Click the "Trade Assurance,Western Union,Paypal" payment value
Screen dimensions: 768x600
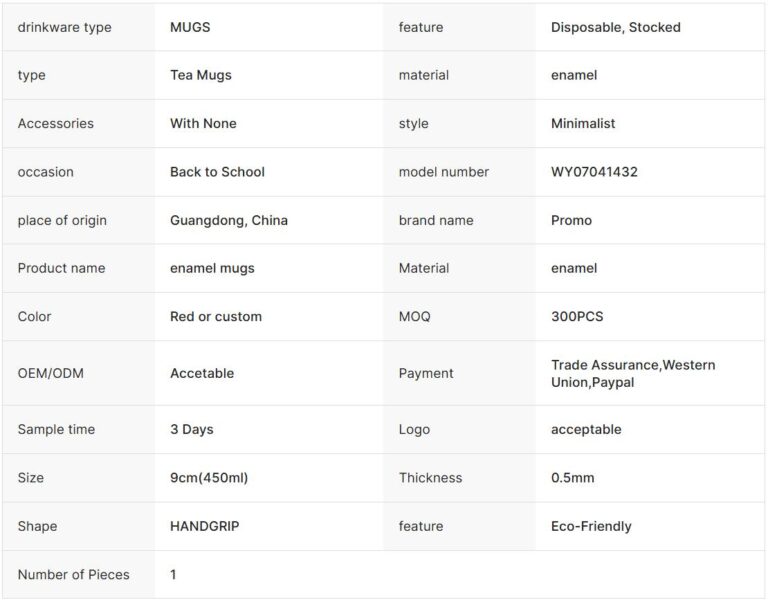[632, 373]
